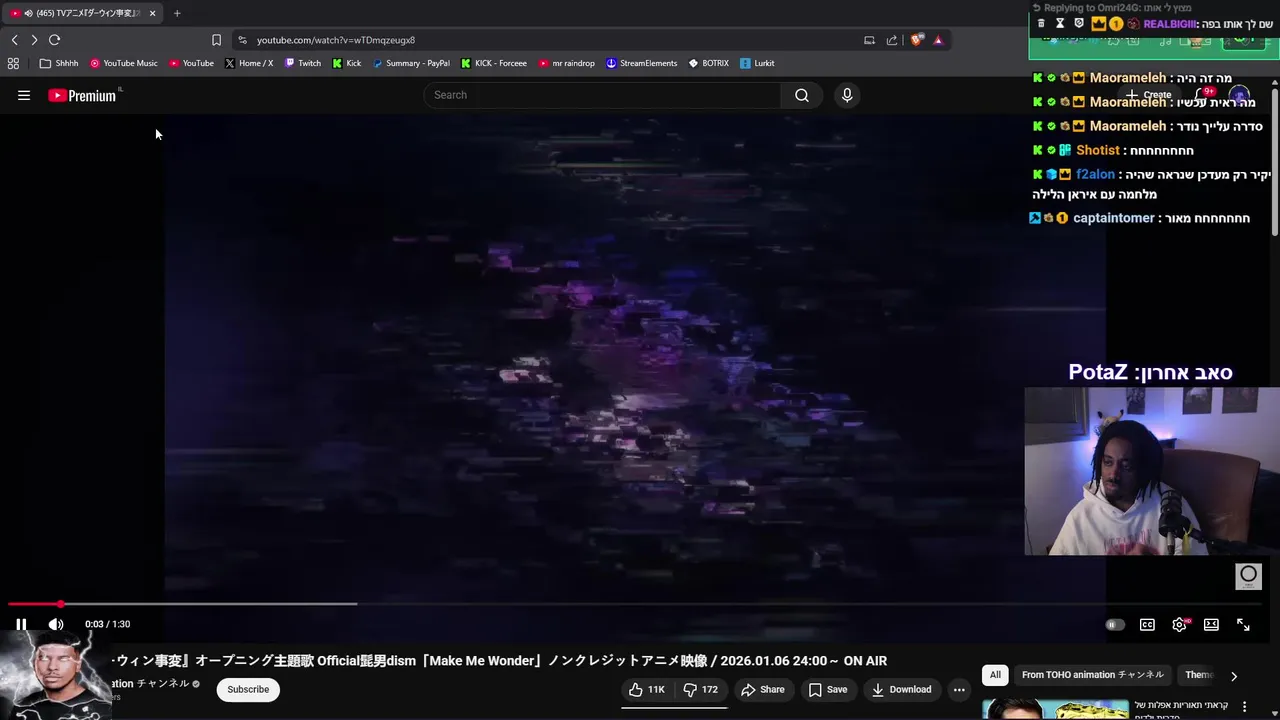Click the f2alon username in chat
This screenshot has height=720, width=1280.
[1095, 174]
